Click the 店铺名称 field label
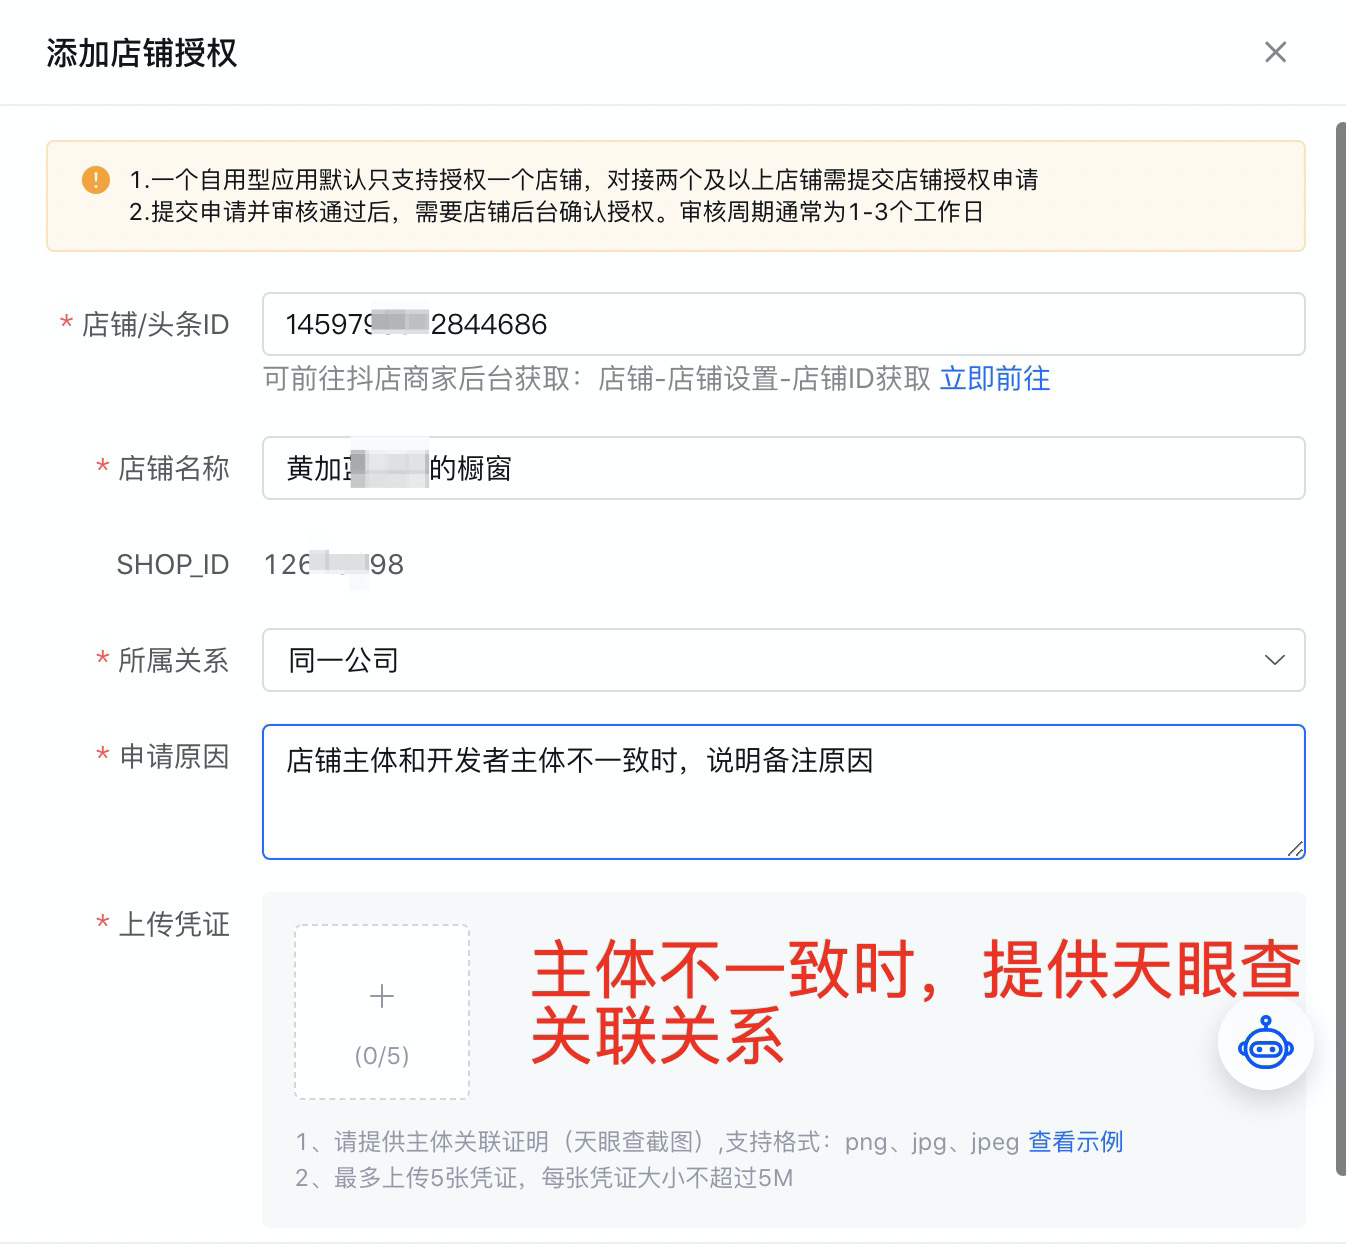Image resolution: width=1346 pixels, height=1244 pixels. 174,468
